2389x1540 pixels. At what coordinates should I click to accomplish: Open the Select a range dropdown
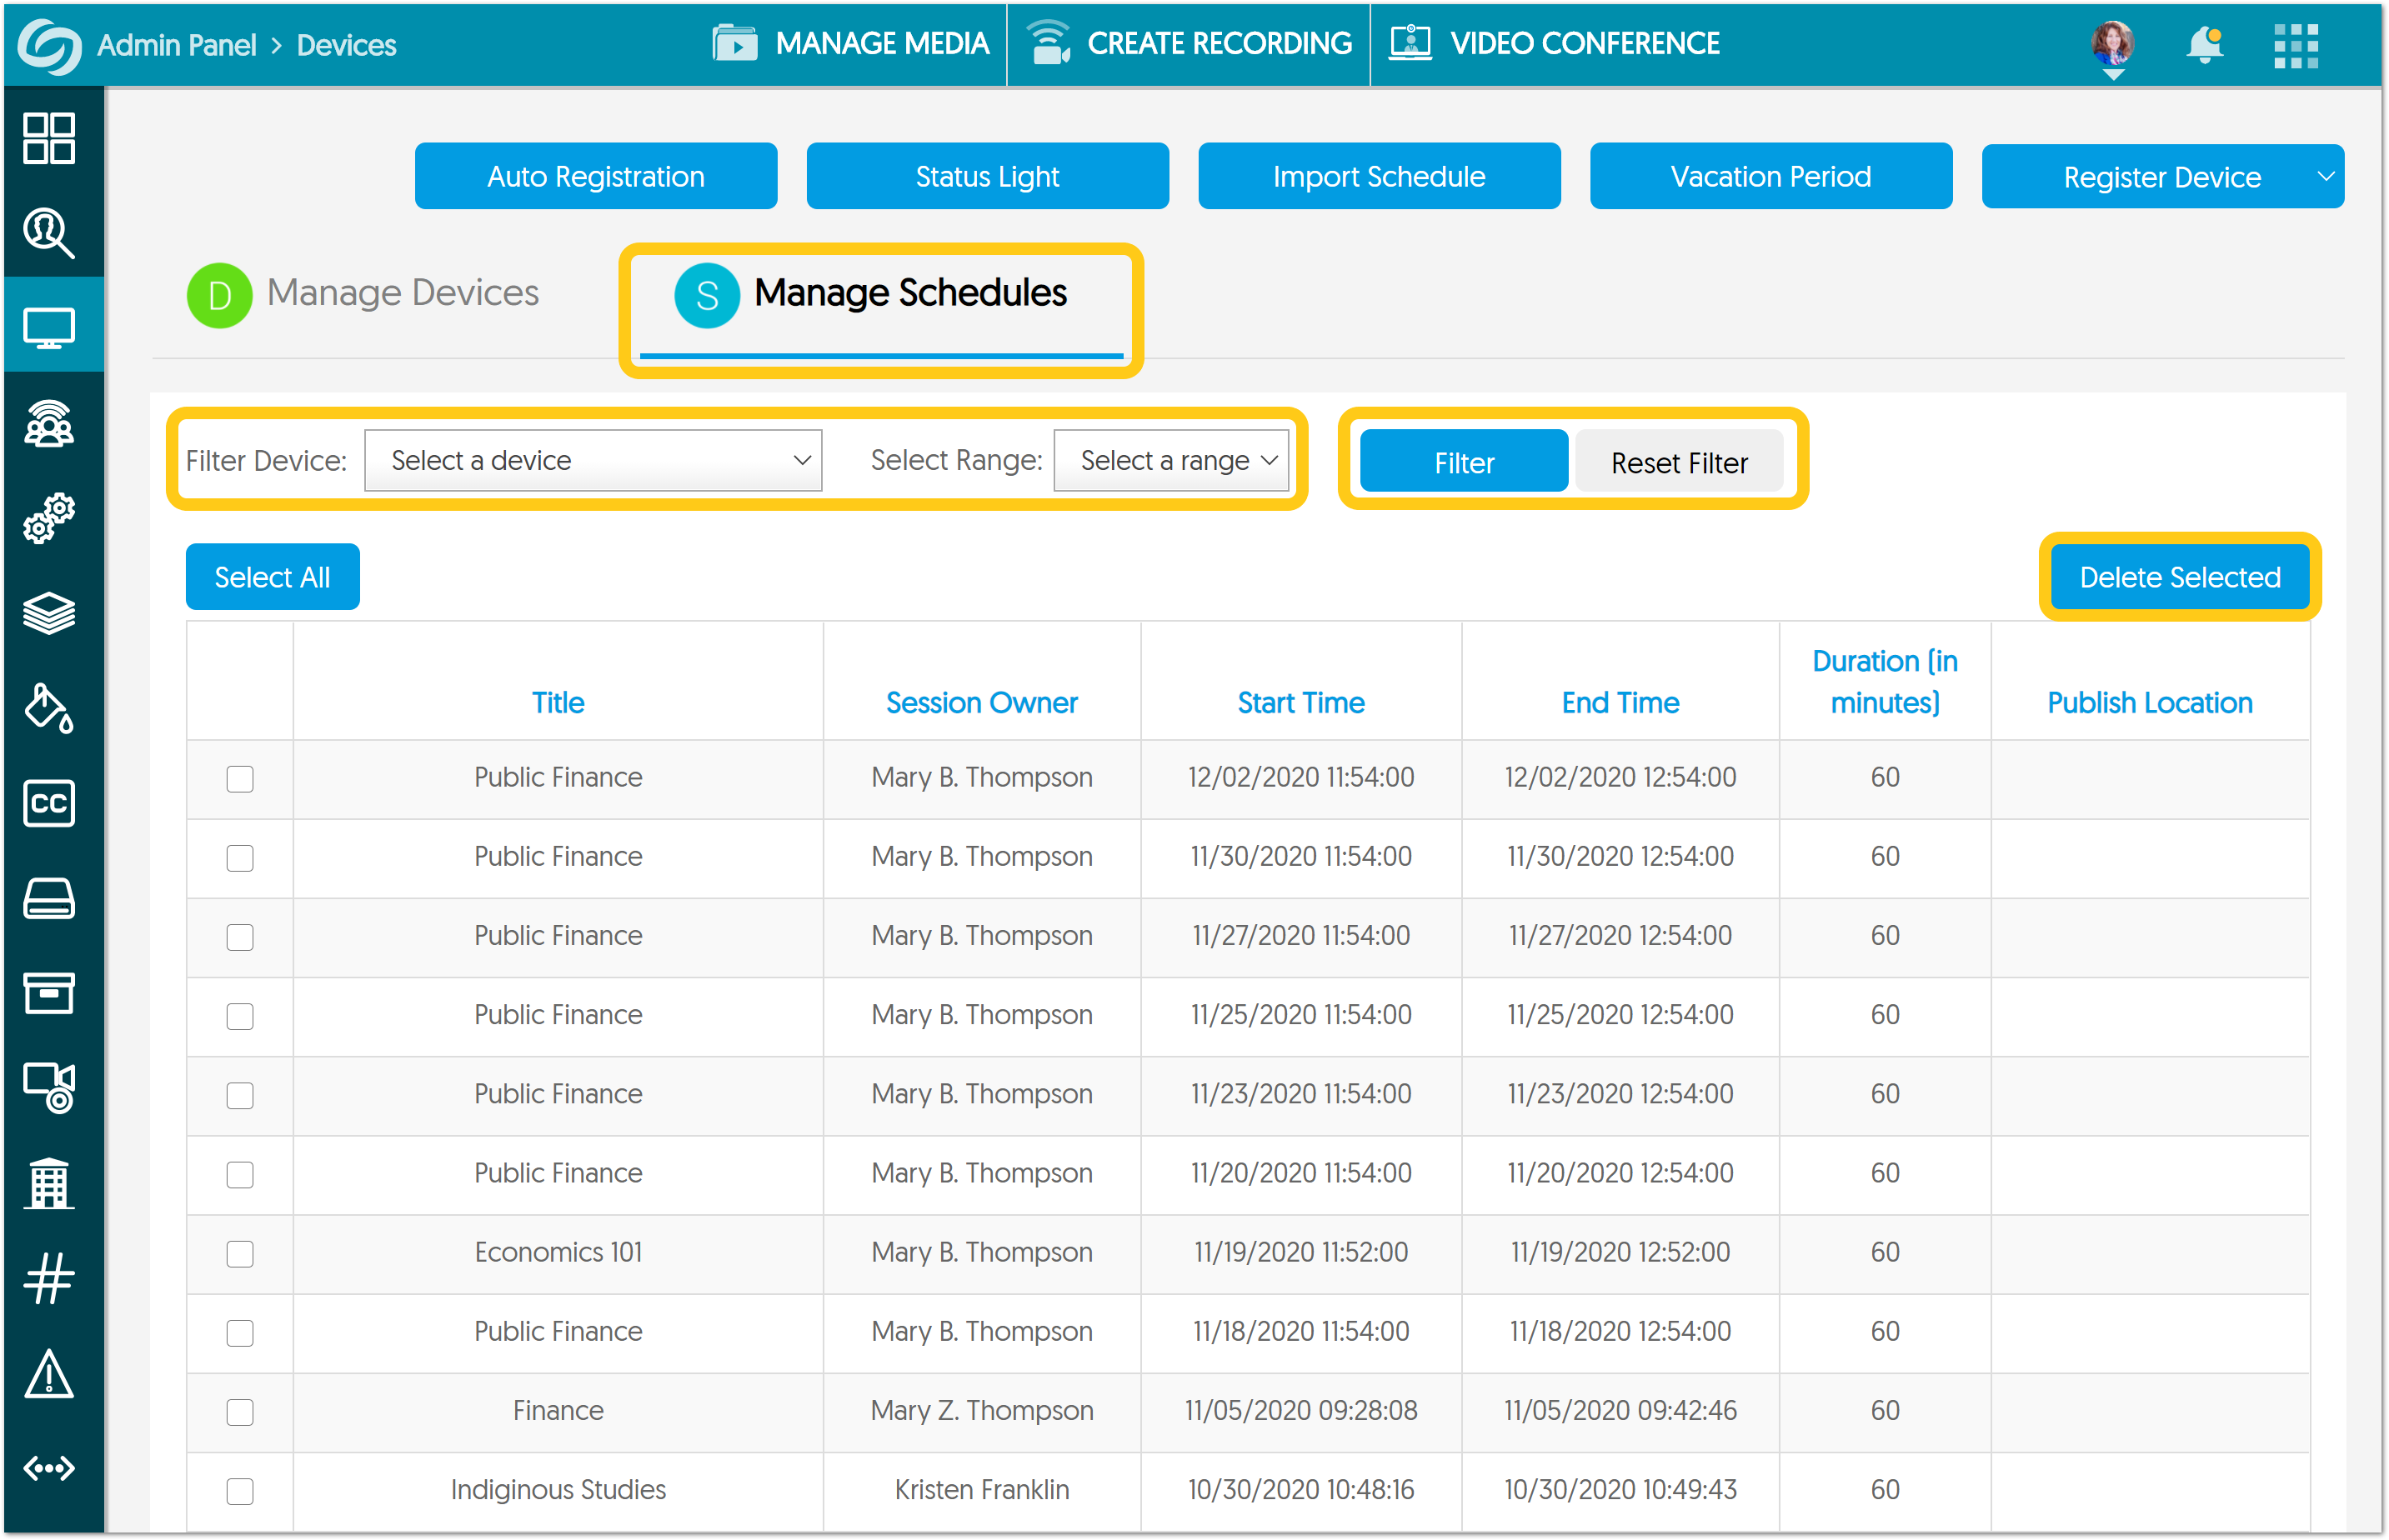tap(1171, 460)
